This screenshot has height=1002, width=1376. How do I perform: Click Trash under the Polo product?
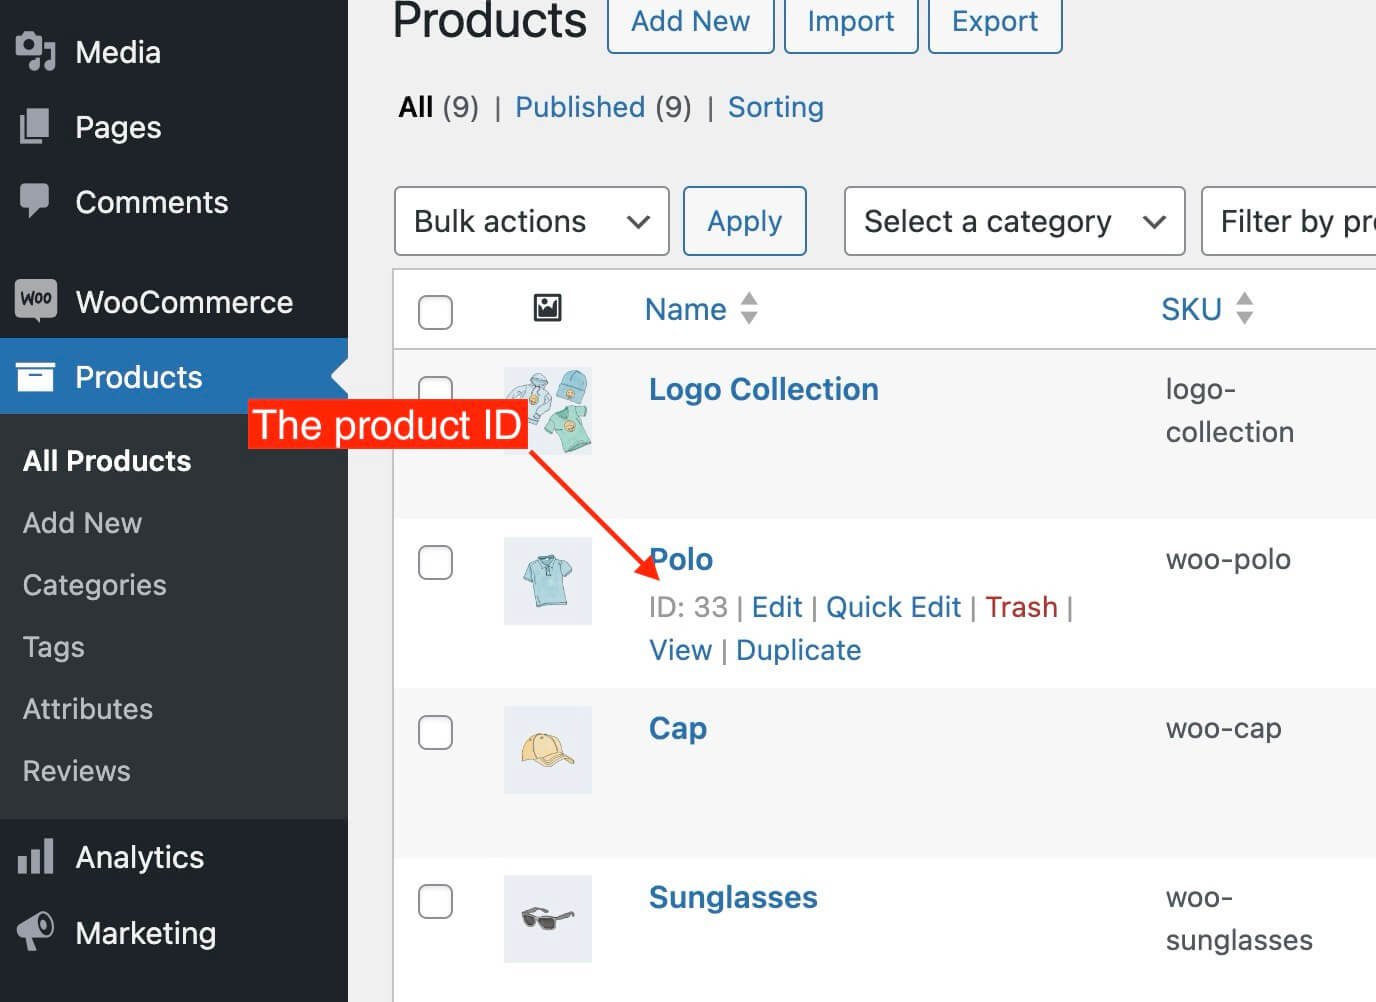pyautogui.click(x=1021, y=606)
